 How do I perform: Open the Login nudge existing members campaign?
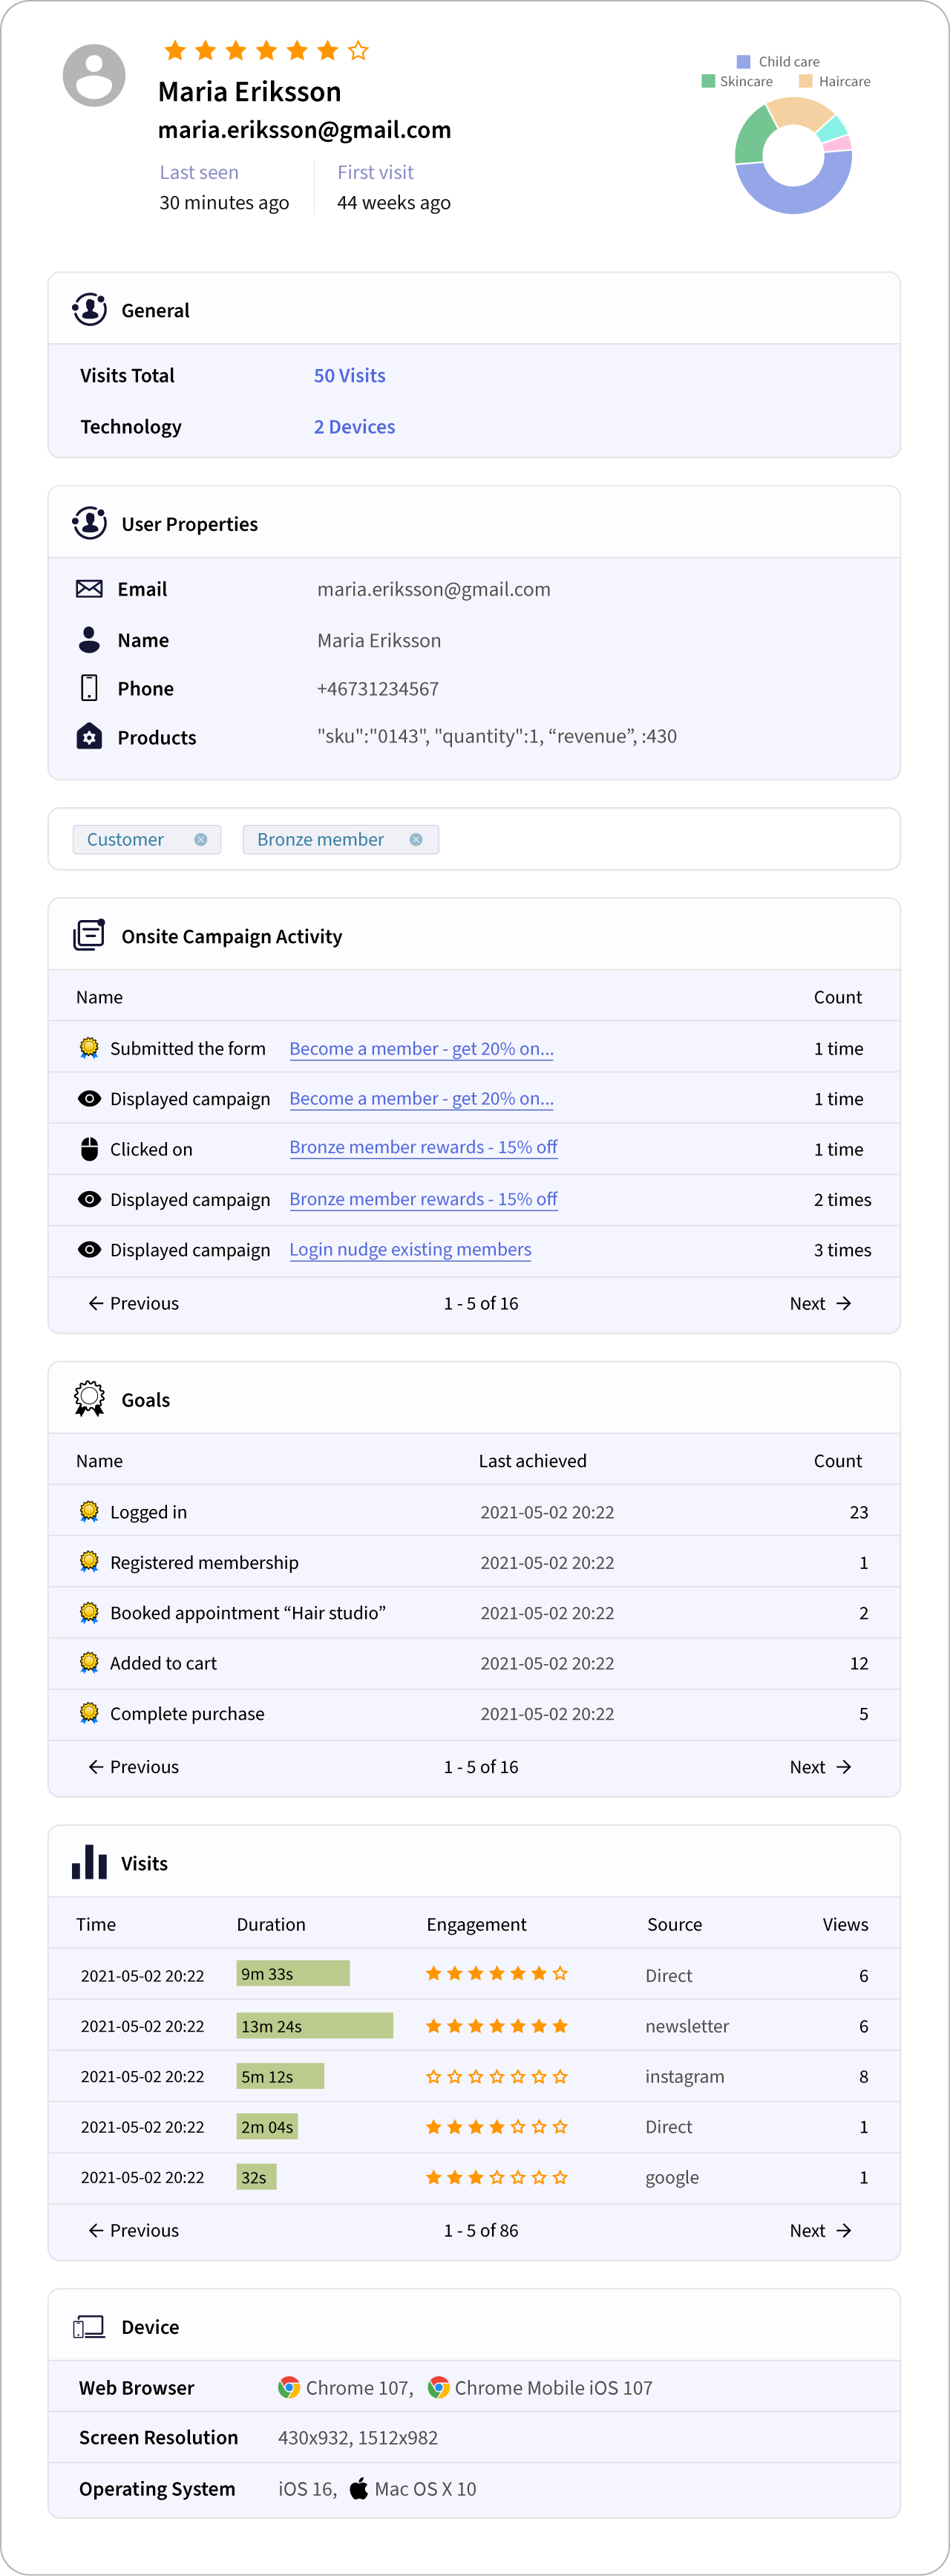tap(410, 1250)
